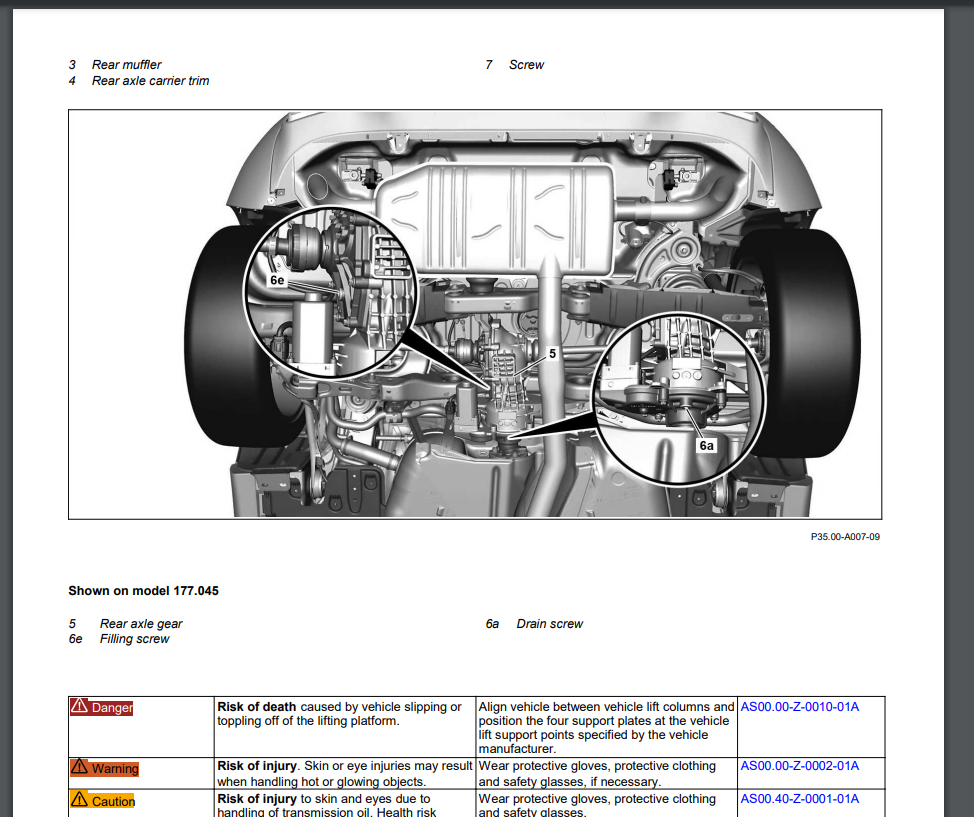Select the figure reference "P35.00-A007-09"

click(x=845, y=537)
